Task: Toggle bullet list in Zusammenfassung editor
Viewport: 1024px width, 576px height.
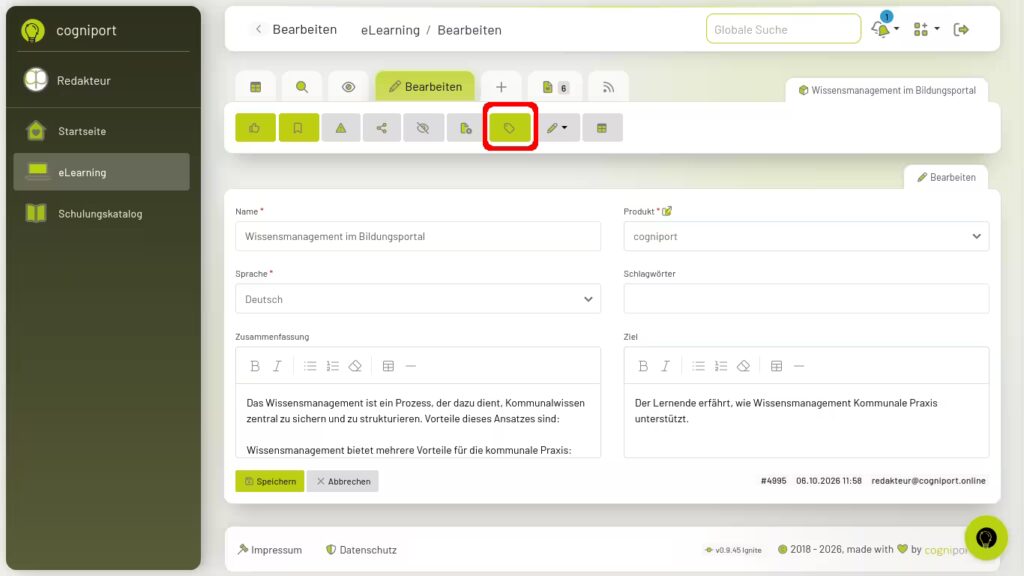Action: pyautogui.click(x=310, y=366)
